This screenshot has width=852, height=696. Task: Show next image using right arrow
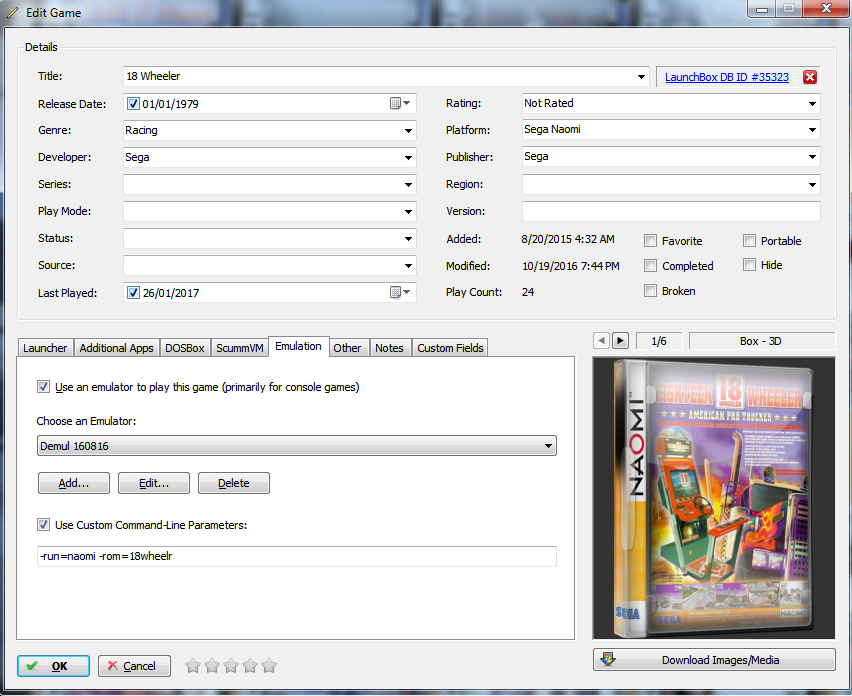point(620,341)
